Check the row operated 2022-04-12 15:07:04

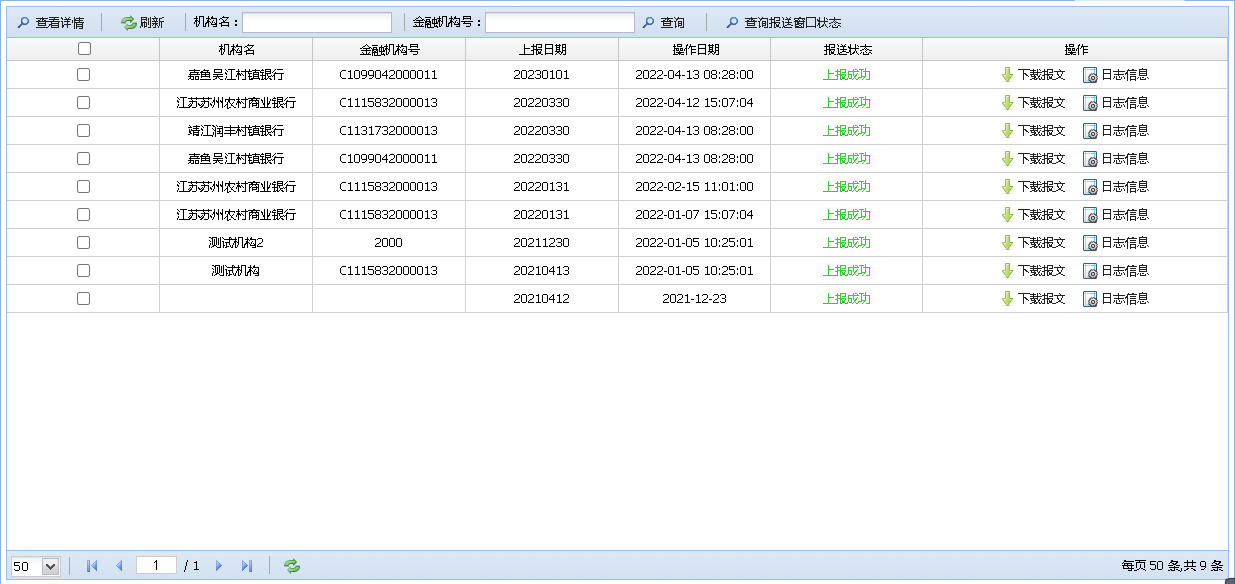click(83, 102)
